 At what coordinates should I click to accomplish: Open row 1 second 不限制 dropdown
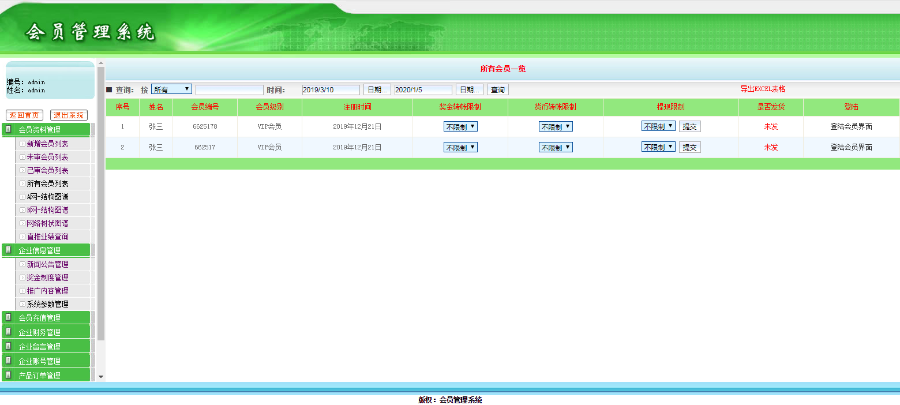[x=557, y=126]
